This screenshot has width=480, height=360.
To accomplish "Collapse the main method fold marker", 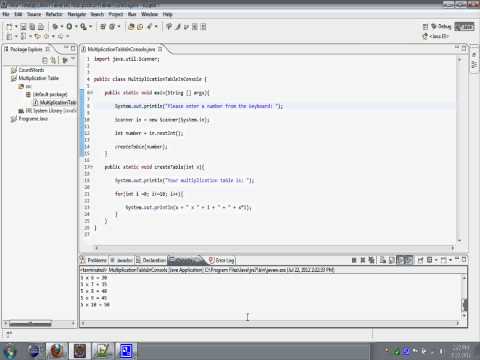I will 91,93.
